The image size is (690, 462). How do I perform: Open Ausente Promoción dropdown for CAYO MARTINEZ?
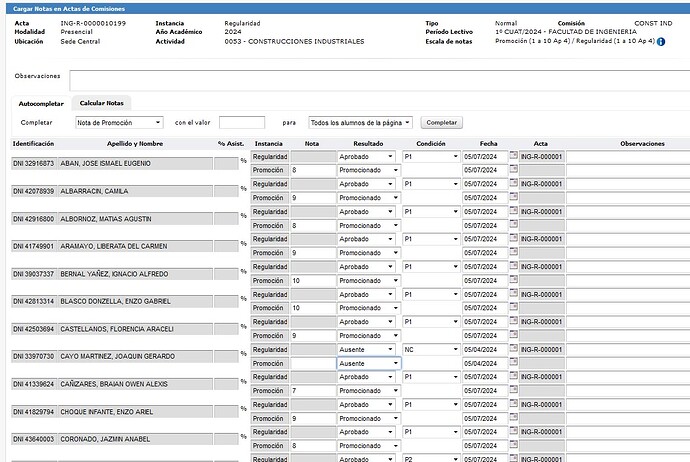pyautogui.click(x=369, y=363)
